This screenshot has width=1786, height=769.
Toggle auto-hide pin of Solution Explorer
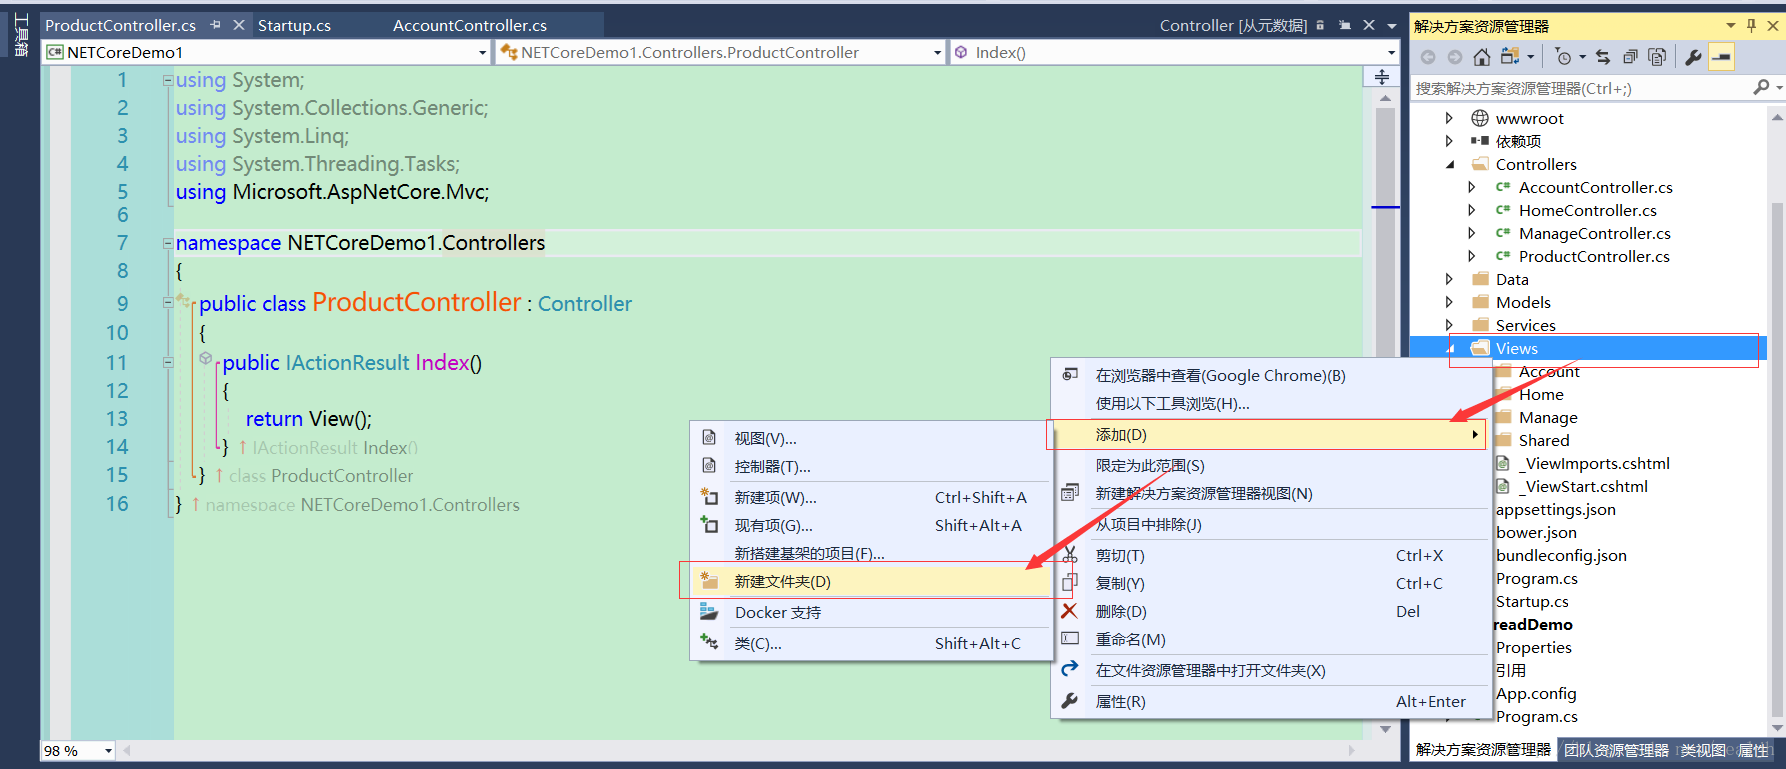tap(1751, 25)
